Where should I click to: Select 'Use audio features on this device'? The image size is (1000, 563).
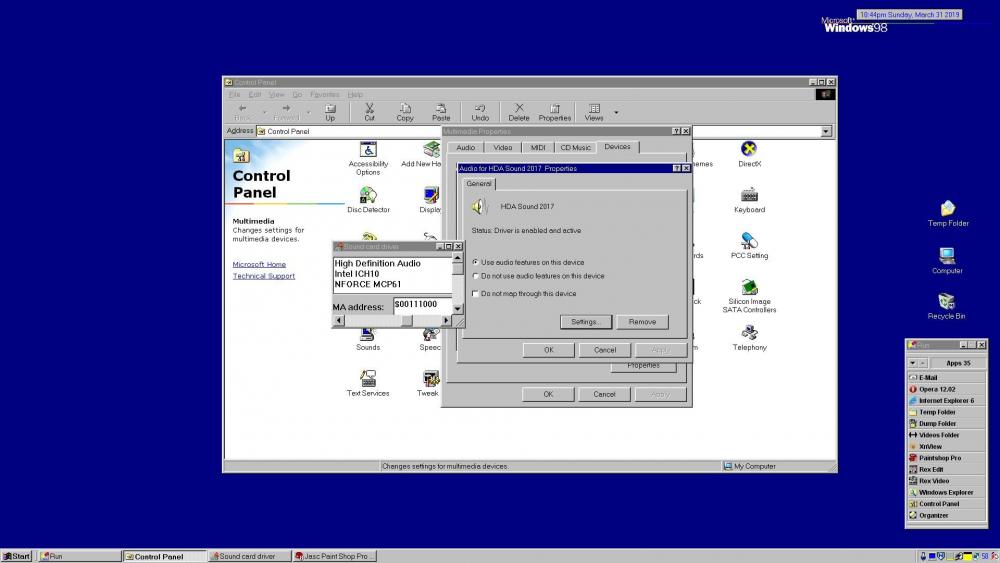pyautogui.click(x=476, y=262)
